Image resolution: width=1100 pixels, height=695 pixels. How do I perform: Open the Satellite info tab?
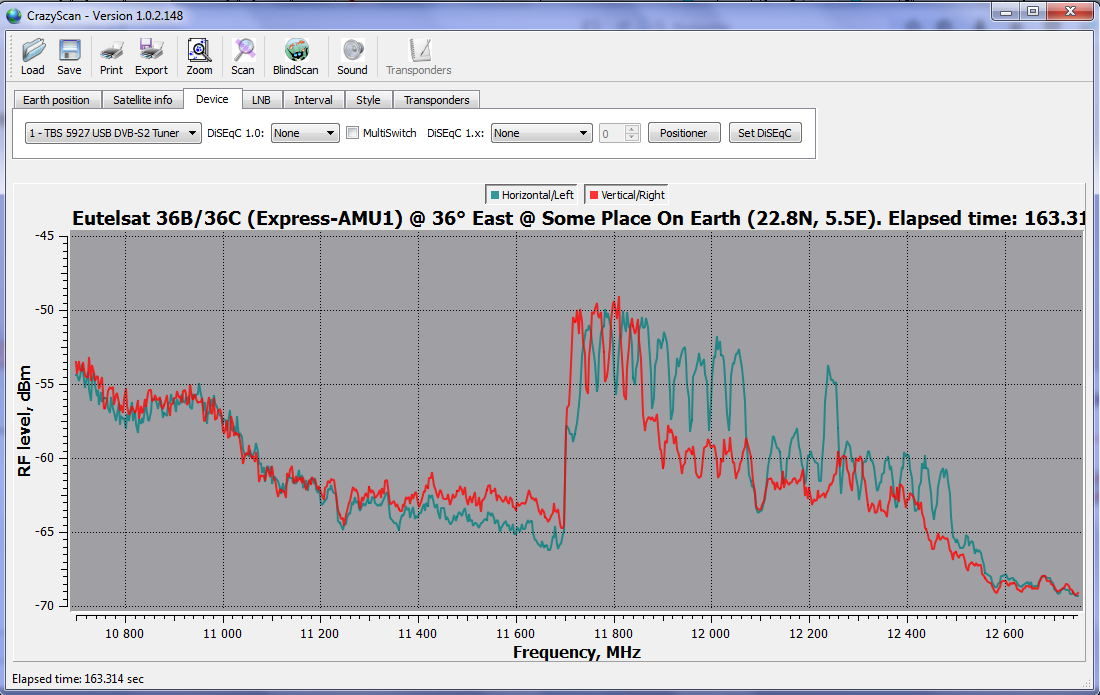coord(142,100)
